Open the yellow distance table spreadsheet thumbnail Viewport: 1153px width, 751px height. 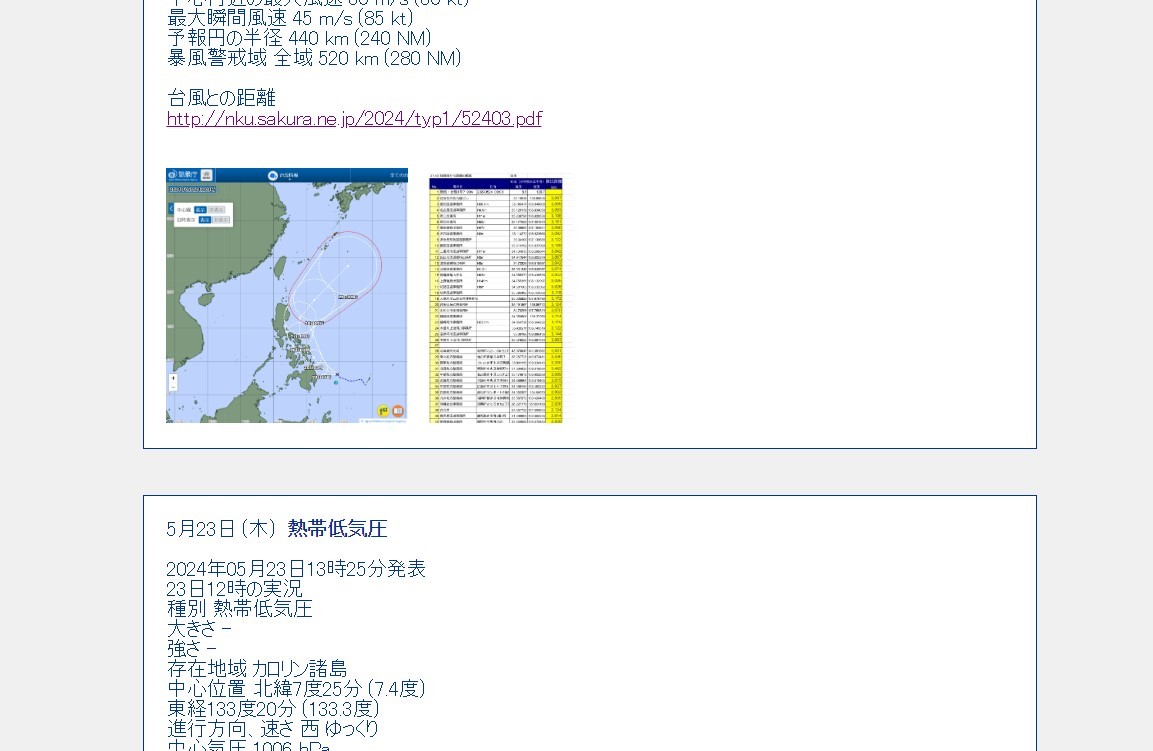coord(497,300)
